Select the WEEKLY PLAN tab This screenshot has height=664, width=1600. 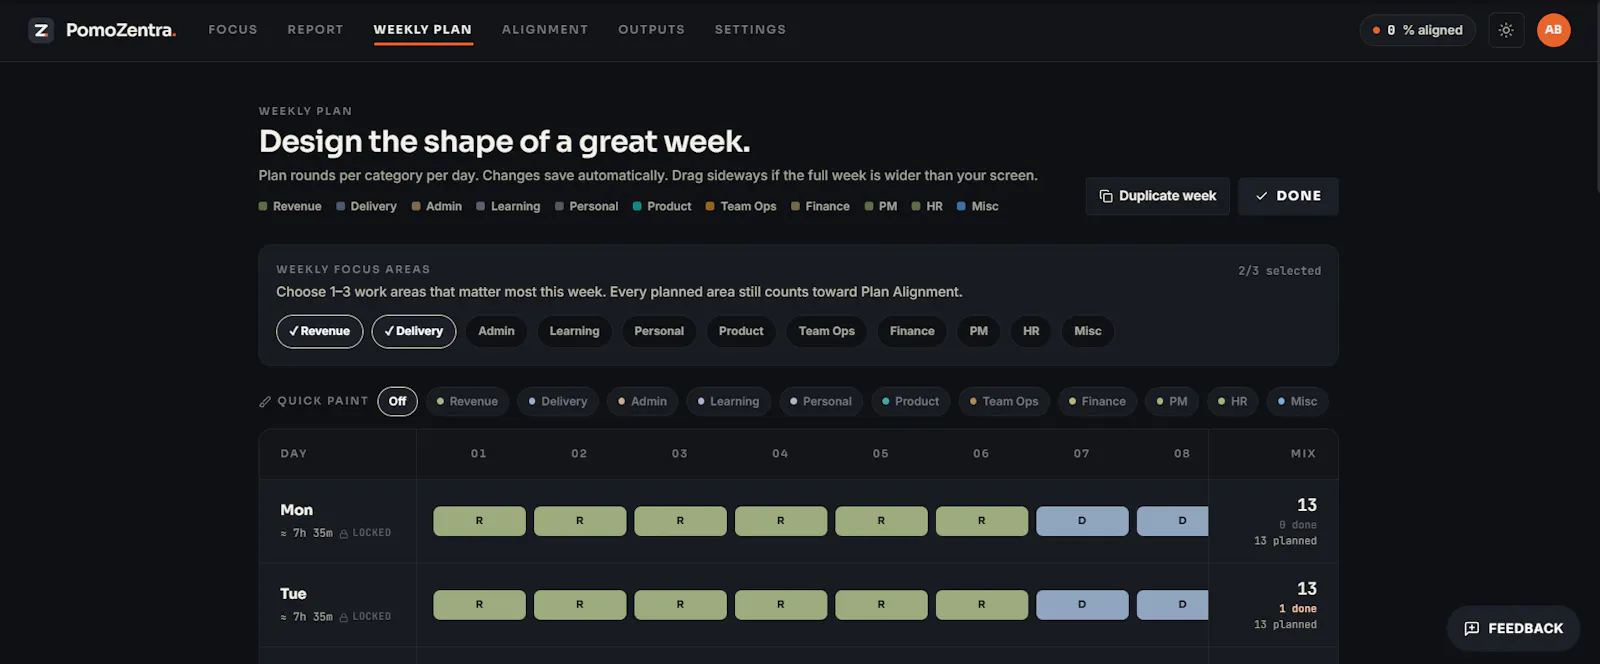[423, 30]
